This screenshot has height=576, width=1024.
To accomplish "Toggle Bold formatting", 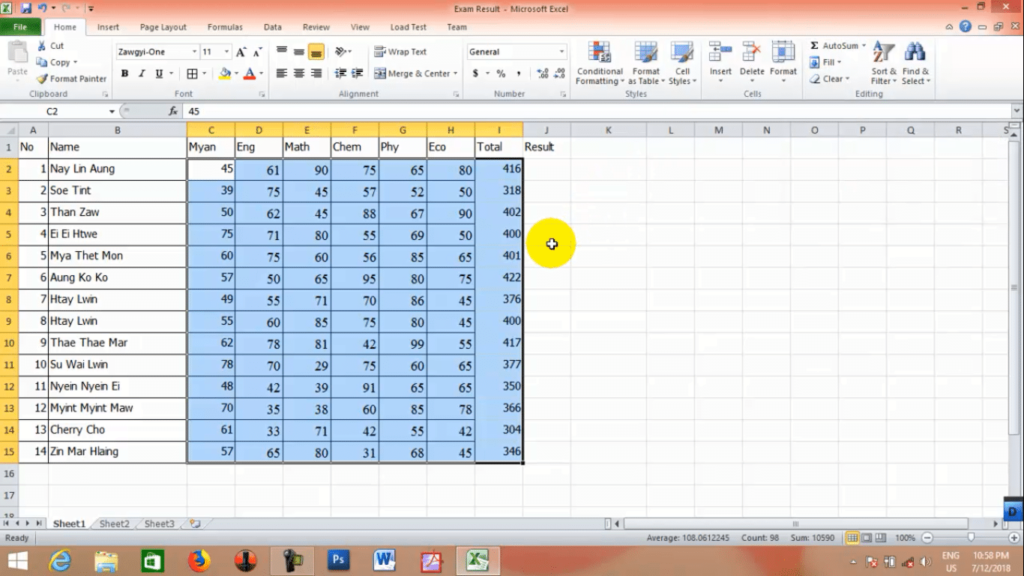I will tap(125, 74).
